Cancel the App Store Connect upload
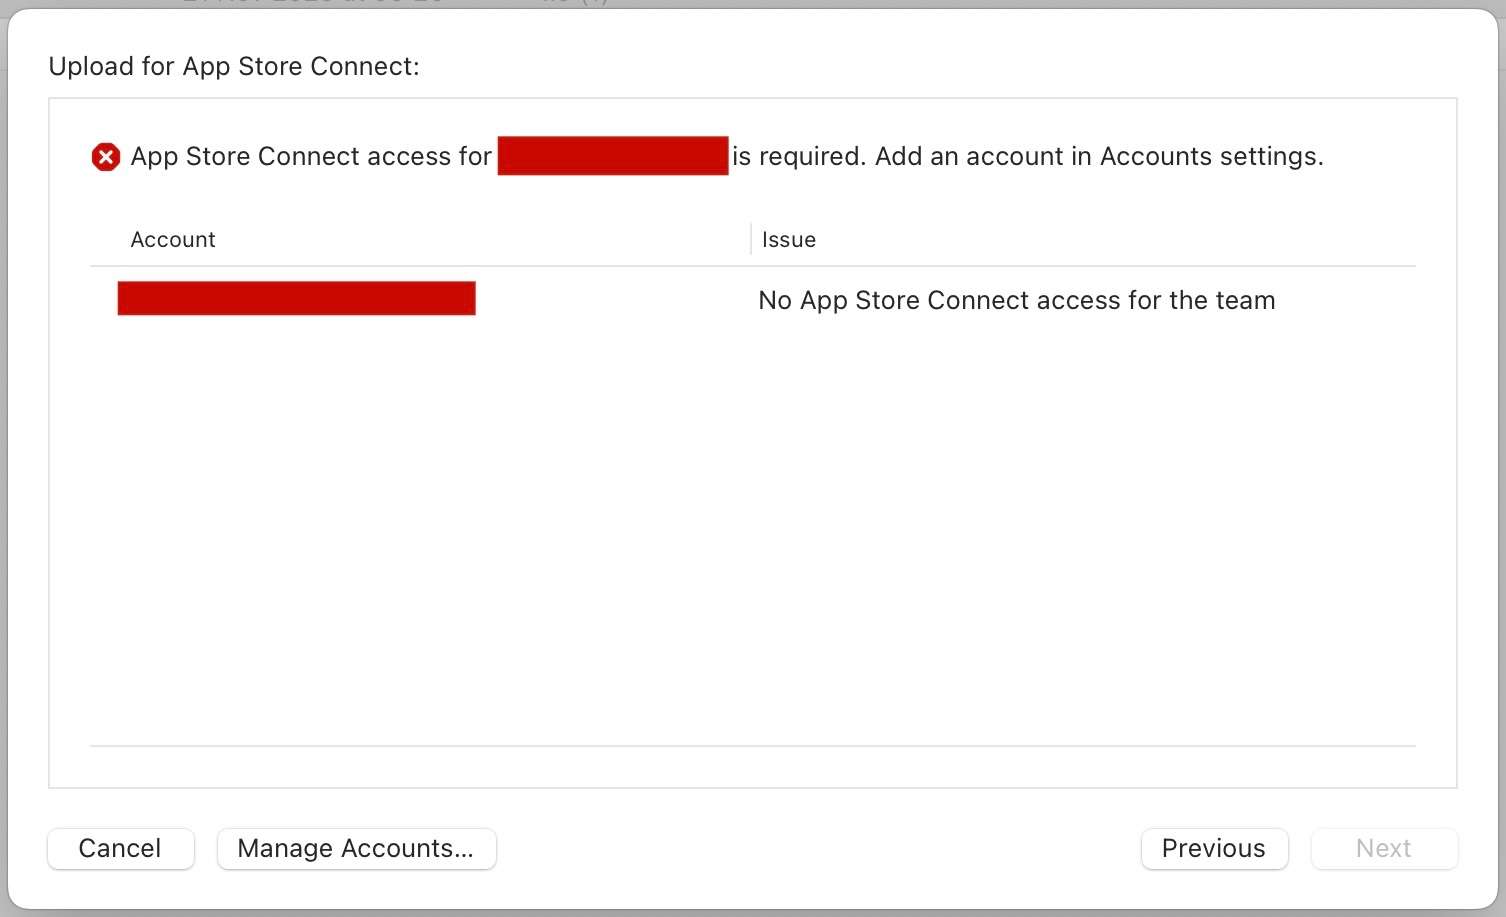The width and height of the screenshot is (1506, 917). tap(120, 849)
